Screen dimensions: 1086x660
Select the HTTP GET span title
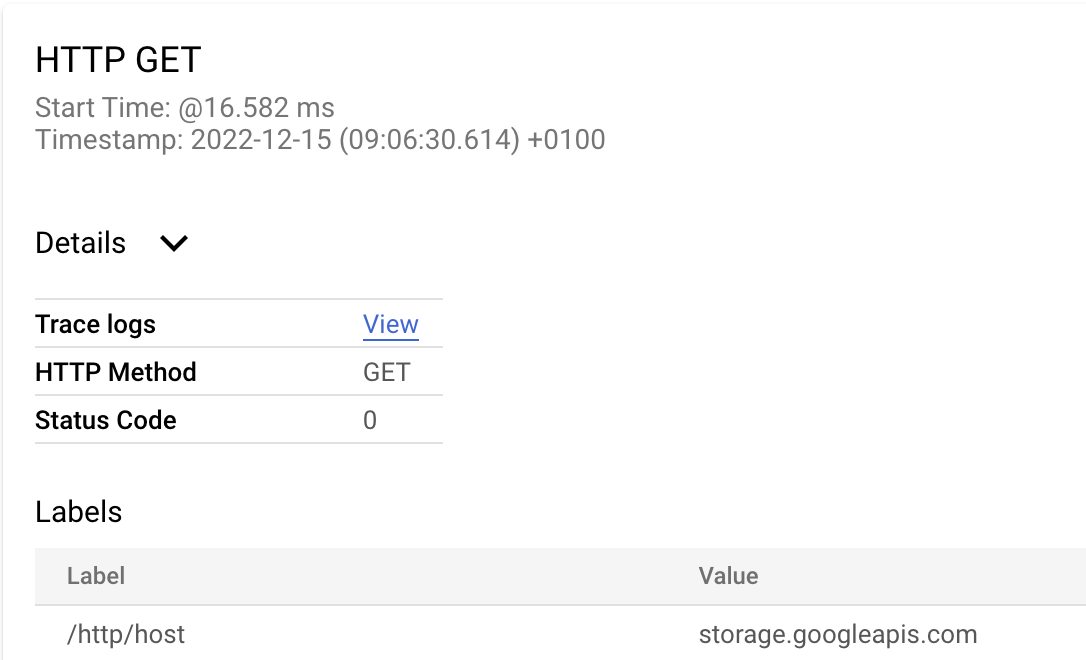click(117, 60)
